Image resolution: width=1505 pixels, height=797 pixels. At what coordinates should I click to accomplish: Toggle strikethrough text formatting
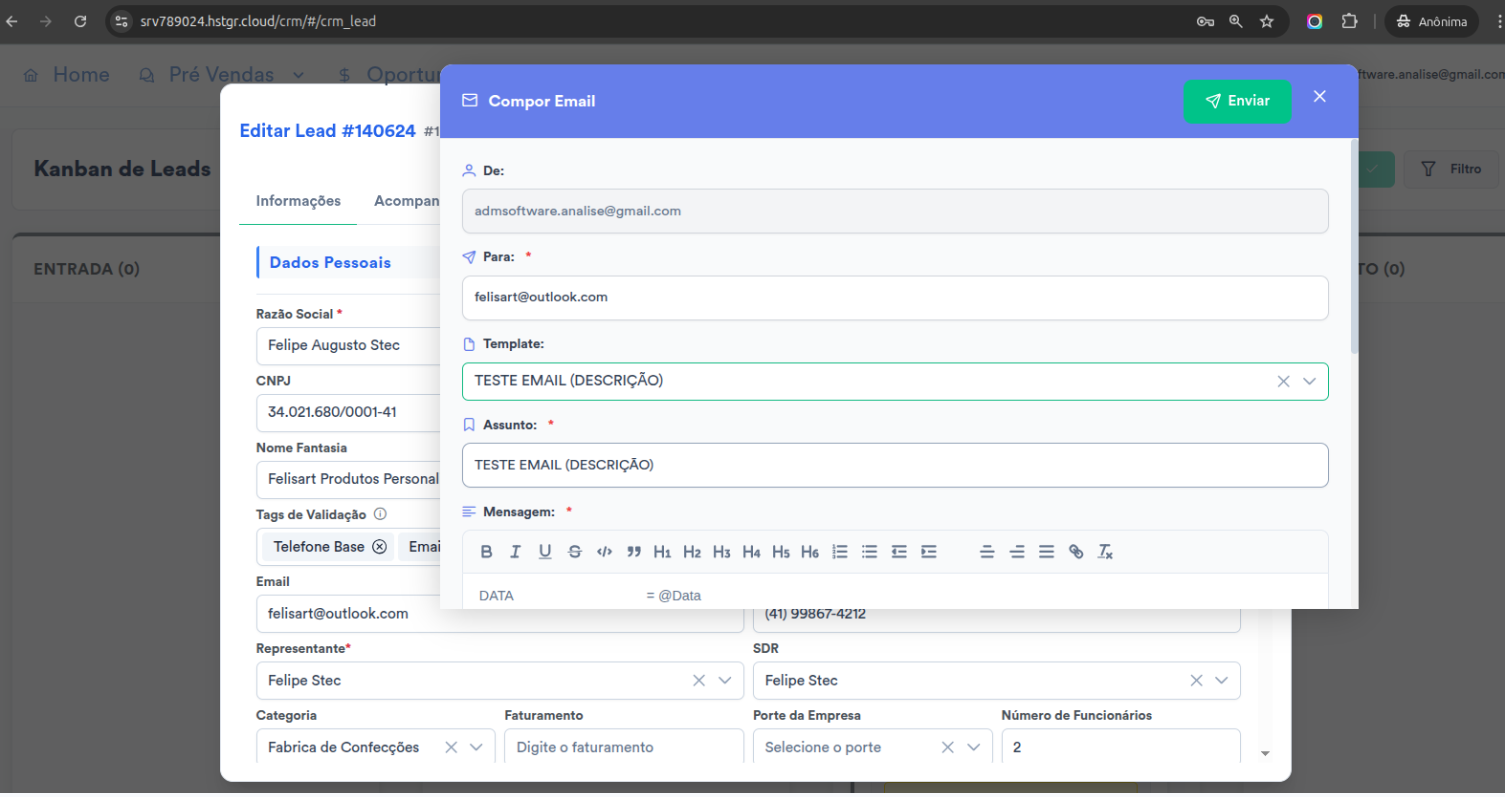pyautogui.click(x=574, y=552)
